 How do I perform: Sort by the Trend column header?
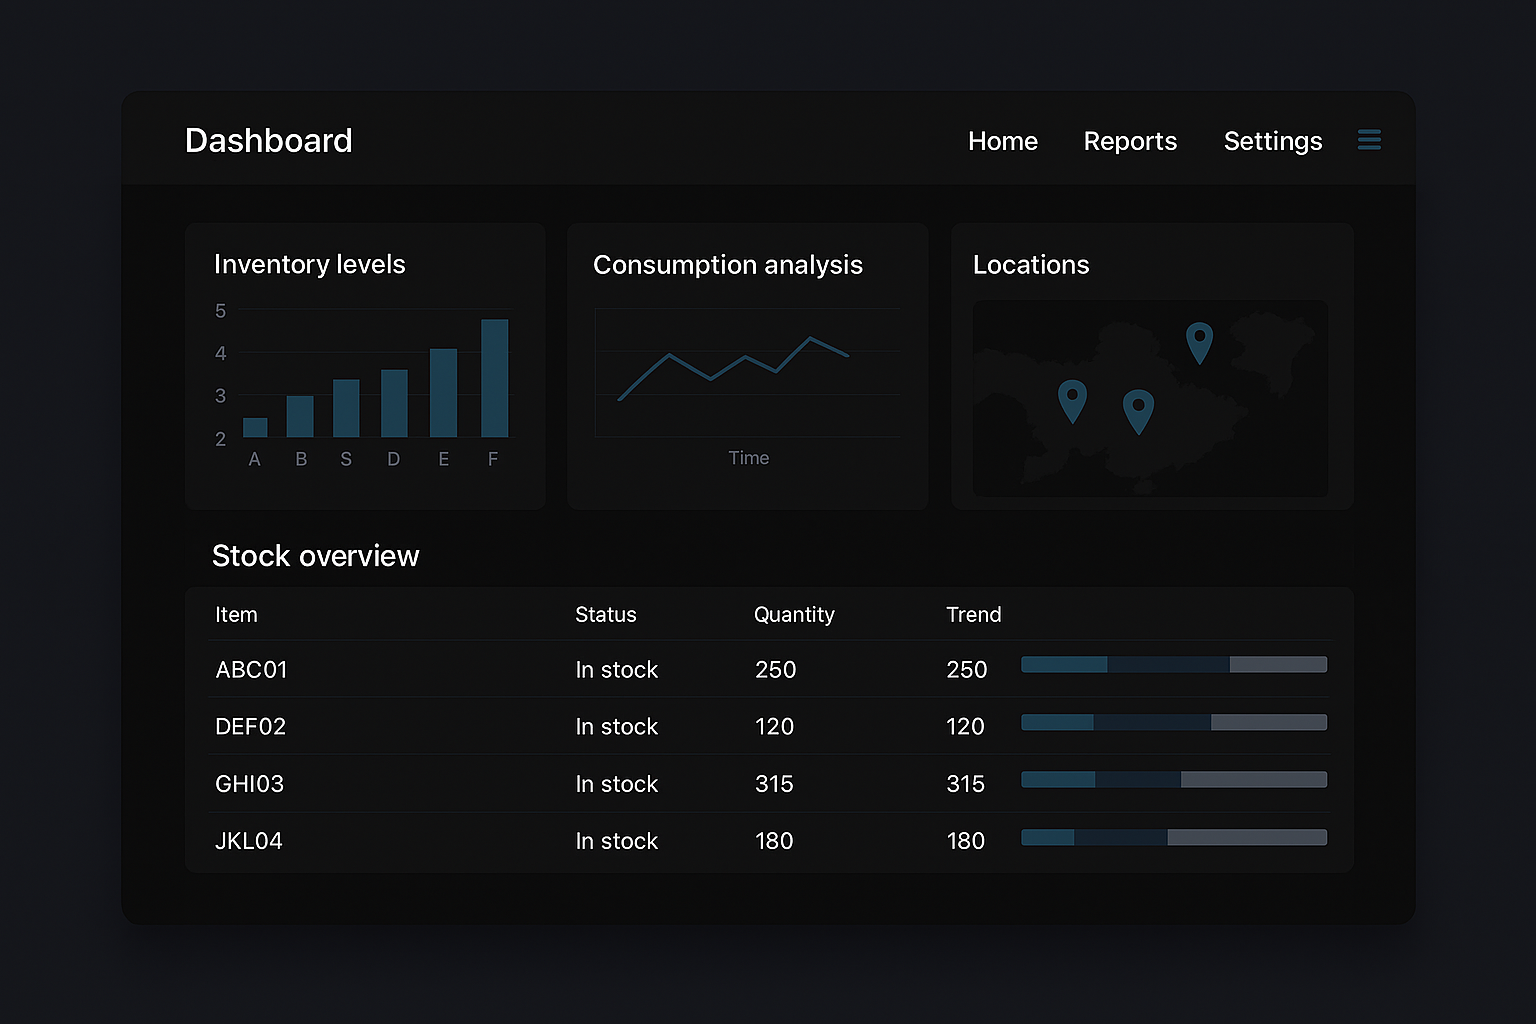click(x=973, y=614)
